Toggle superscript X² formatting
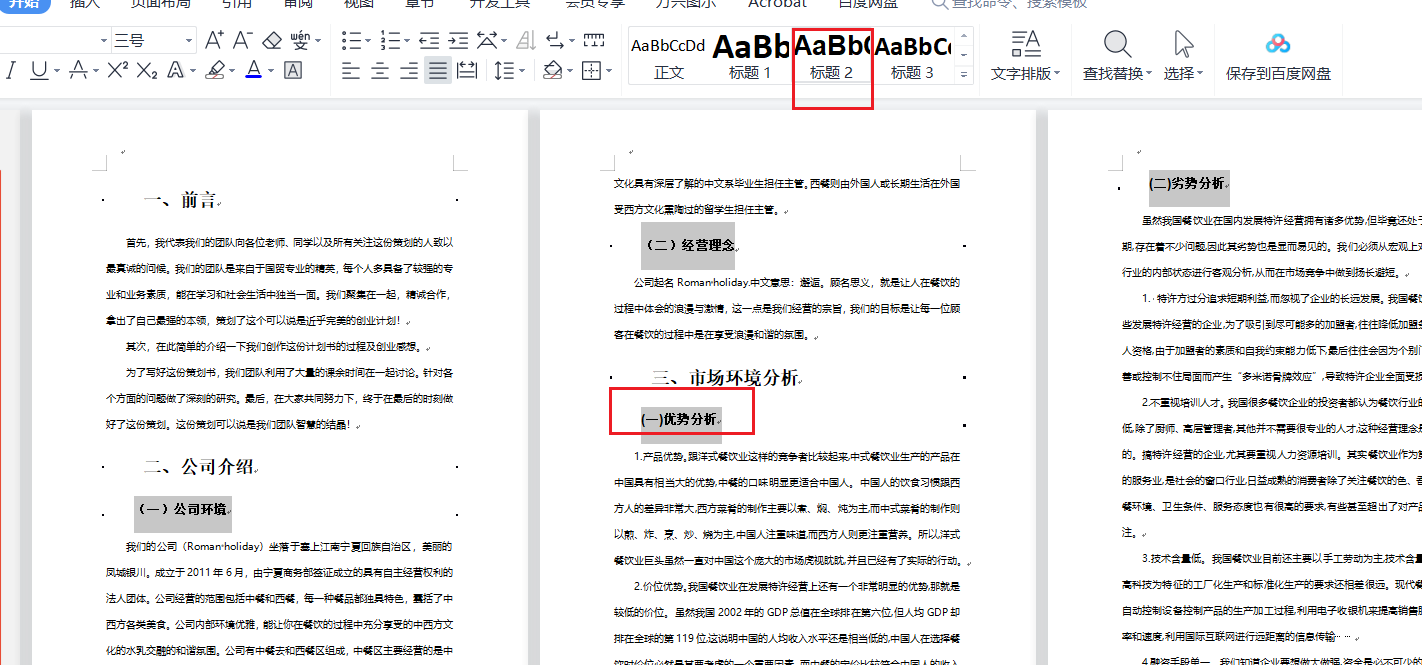 coord(117,71)
